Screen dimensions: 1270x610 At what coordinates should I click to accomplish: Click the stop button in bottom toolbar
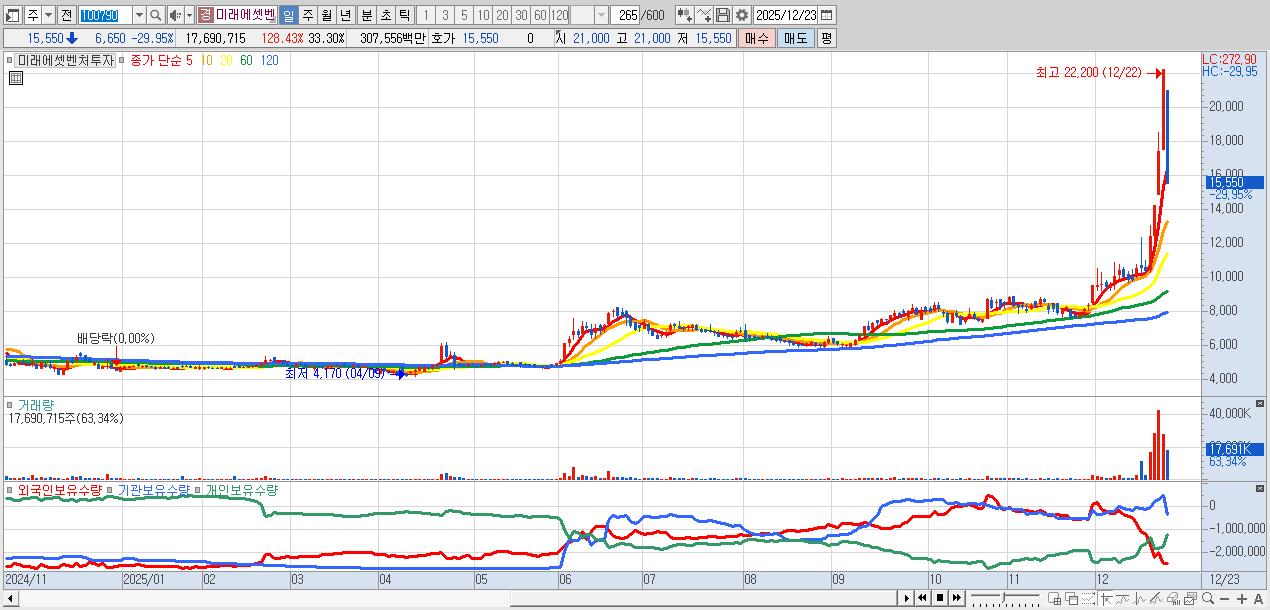940,598
